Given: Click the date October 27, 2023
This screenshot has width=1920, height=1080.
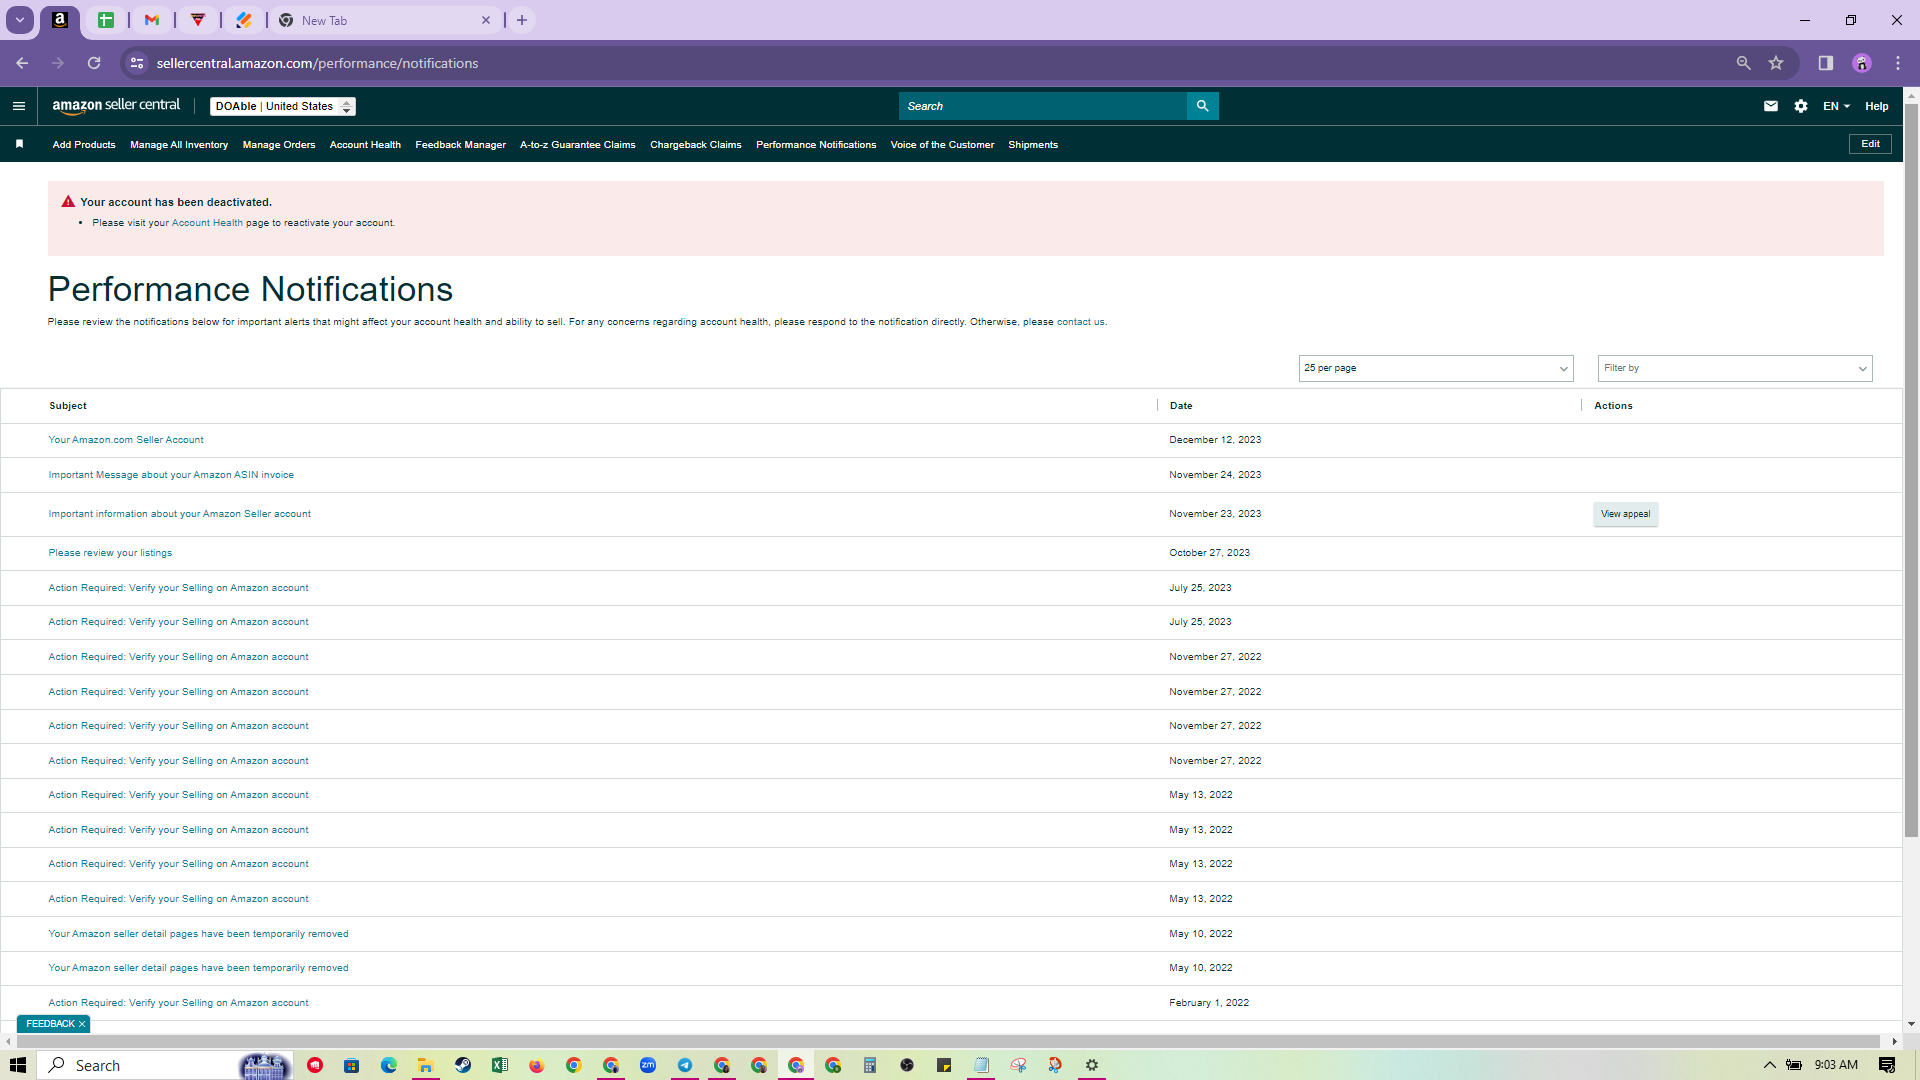Looking at the screenshot, I should pyautogui.click(x=1210, y=553).
